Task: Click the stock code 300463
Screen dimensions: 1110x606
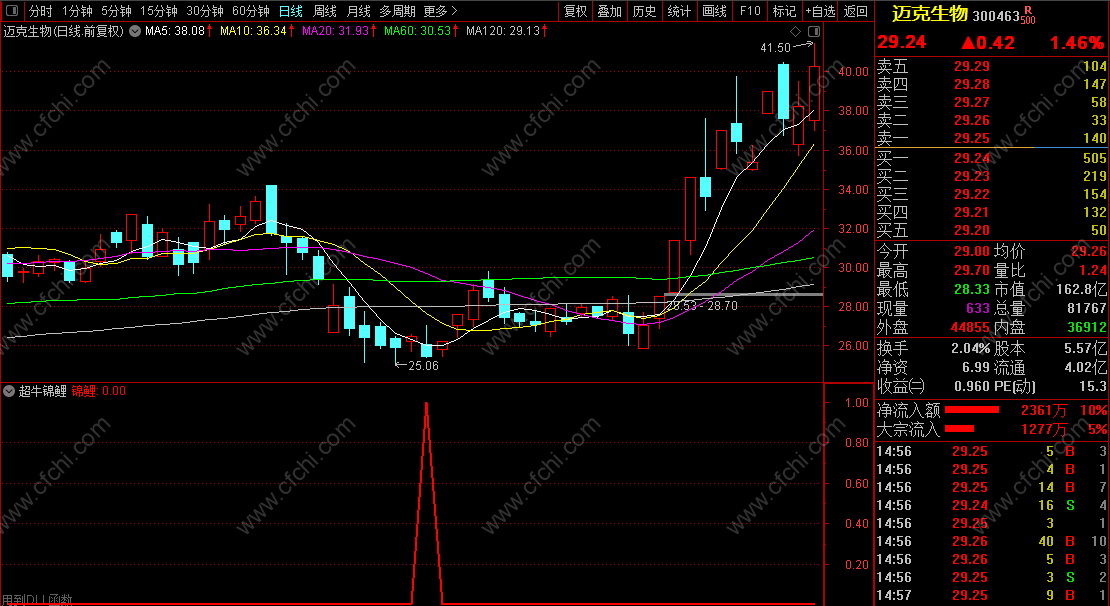Action: (997, 16)
